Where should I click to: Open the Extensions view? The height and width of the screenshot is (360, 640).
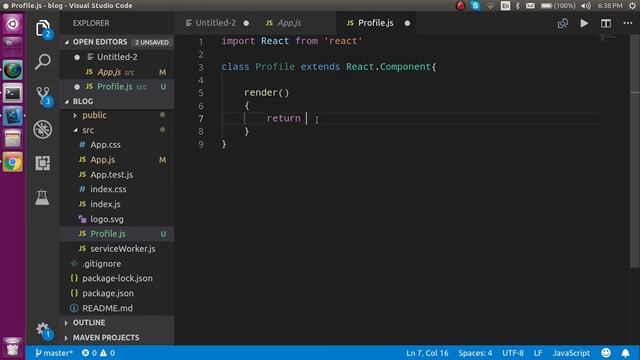[x=42, y=163]
